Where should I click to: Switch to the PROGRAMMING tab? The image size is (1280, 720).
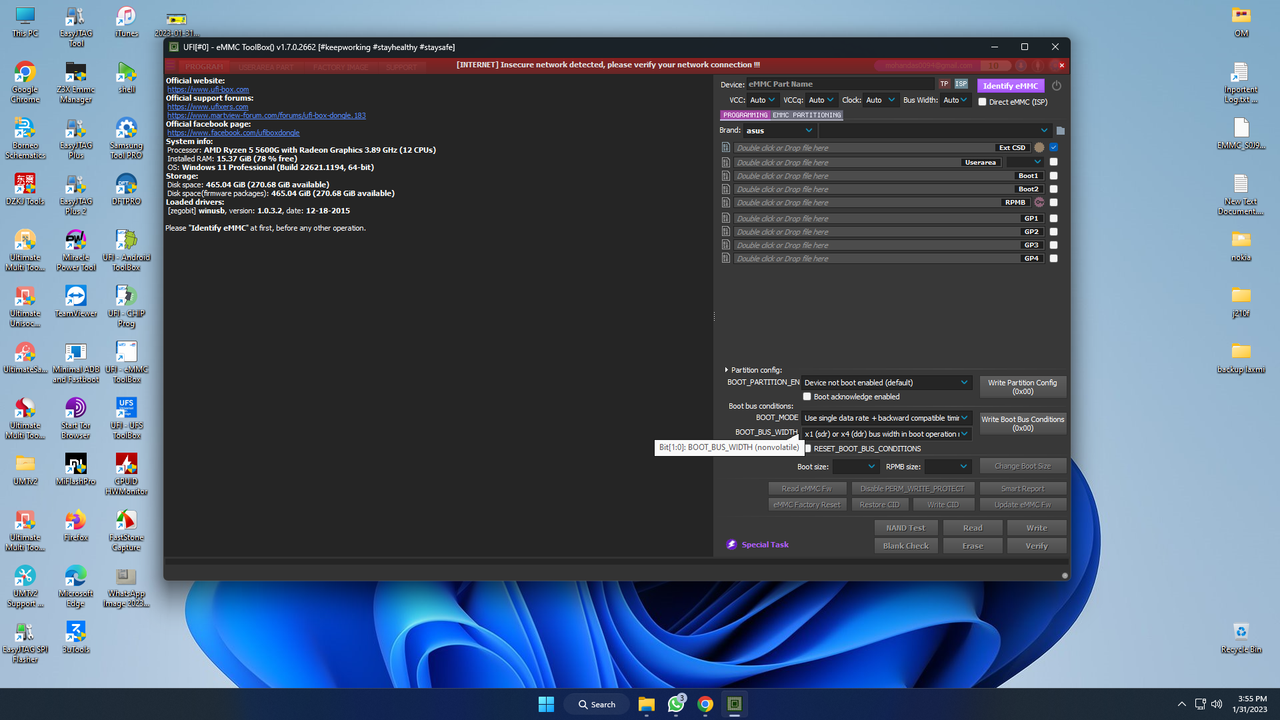tap(744, 115)
